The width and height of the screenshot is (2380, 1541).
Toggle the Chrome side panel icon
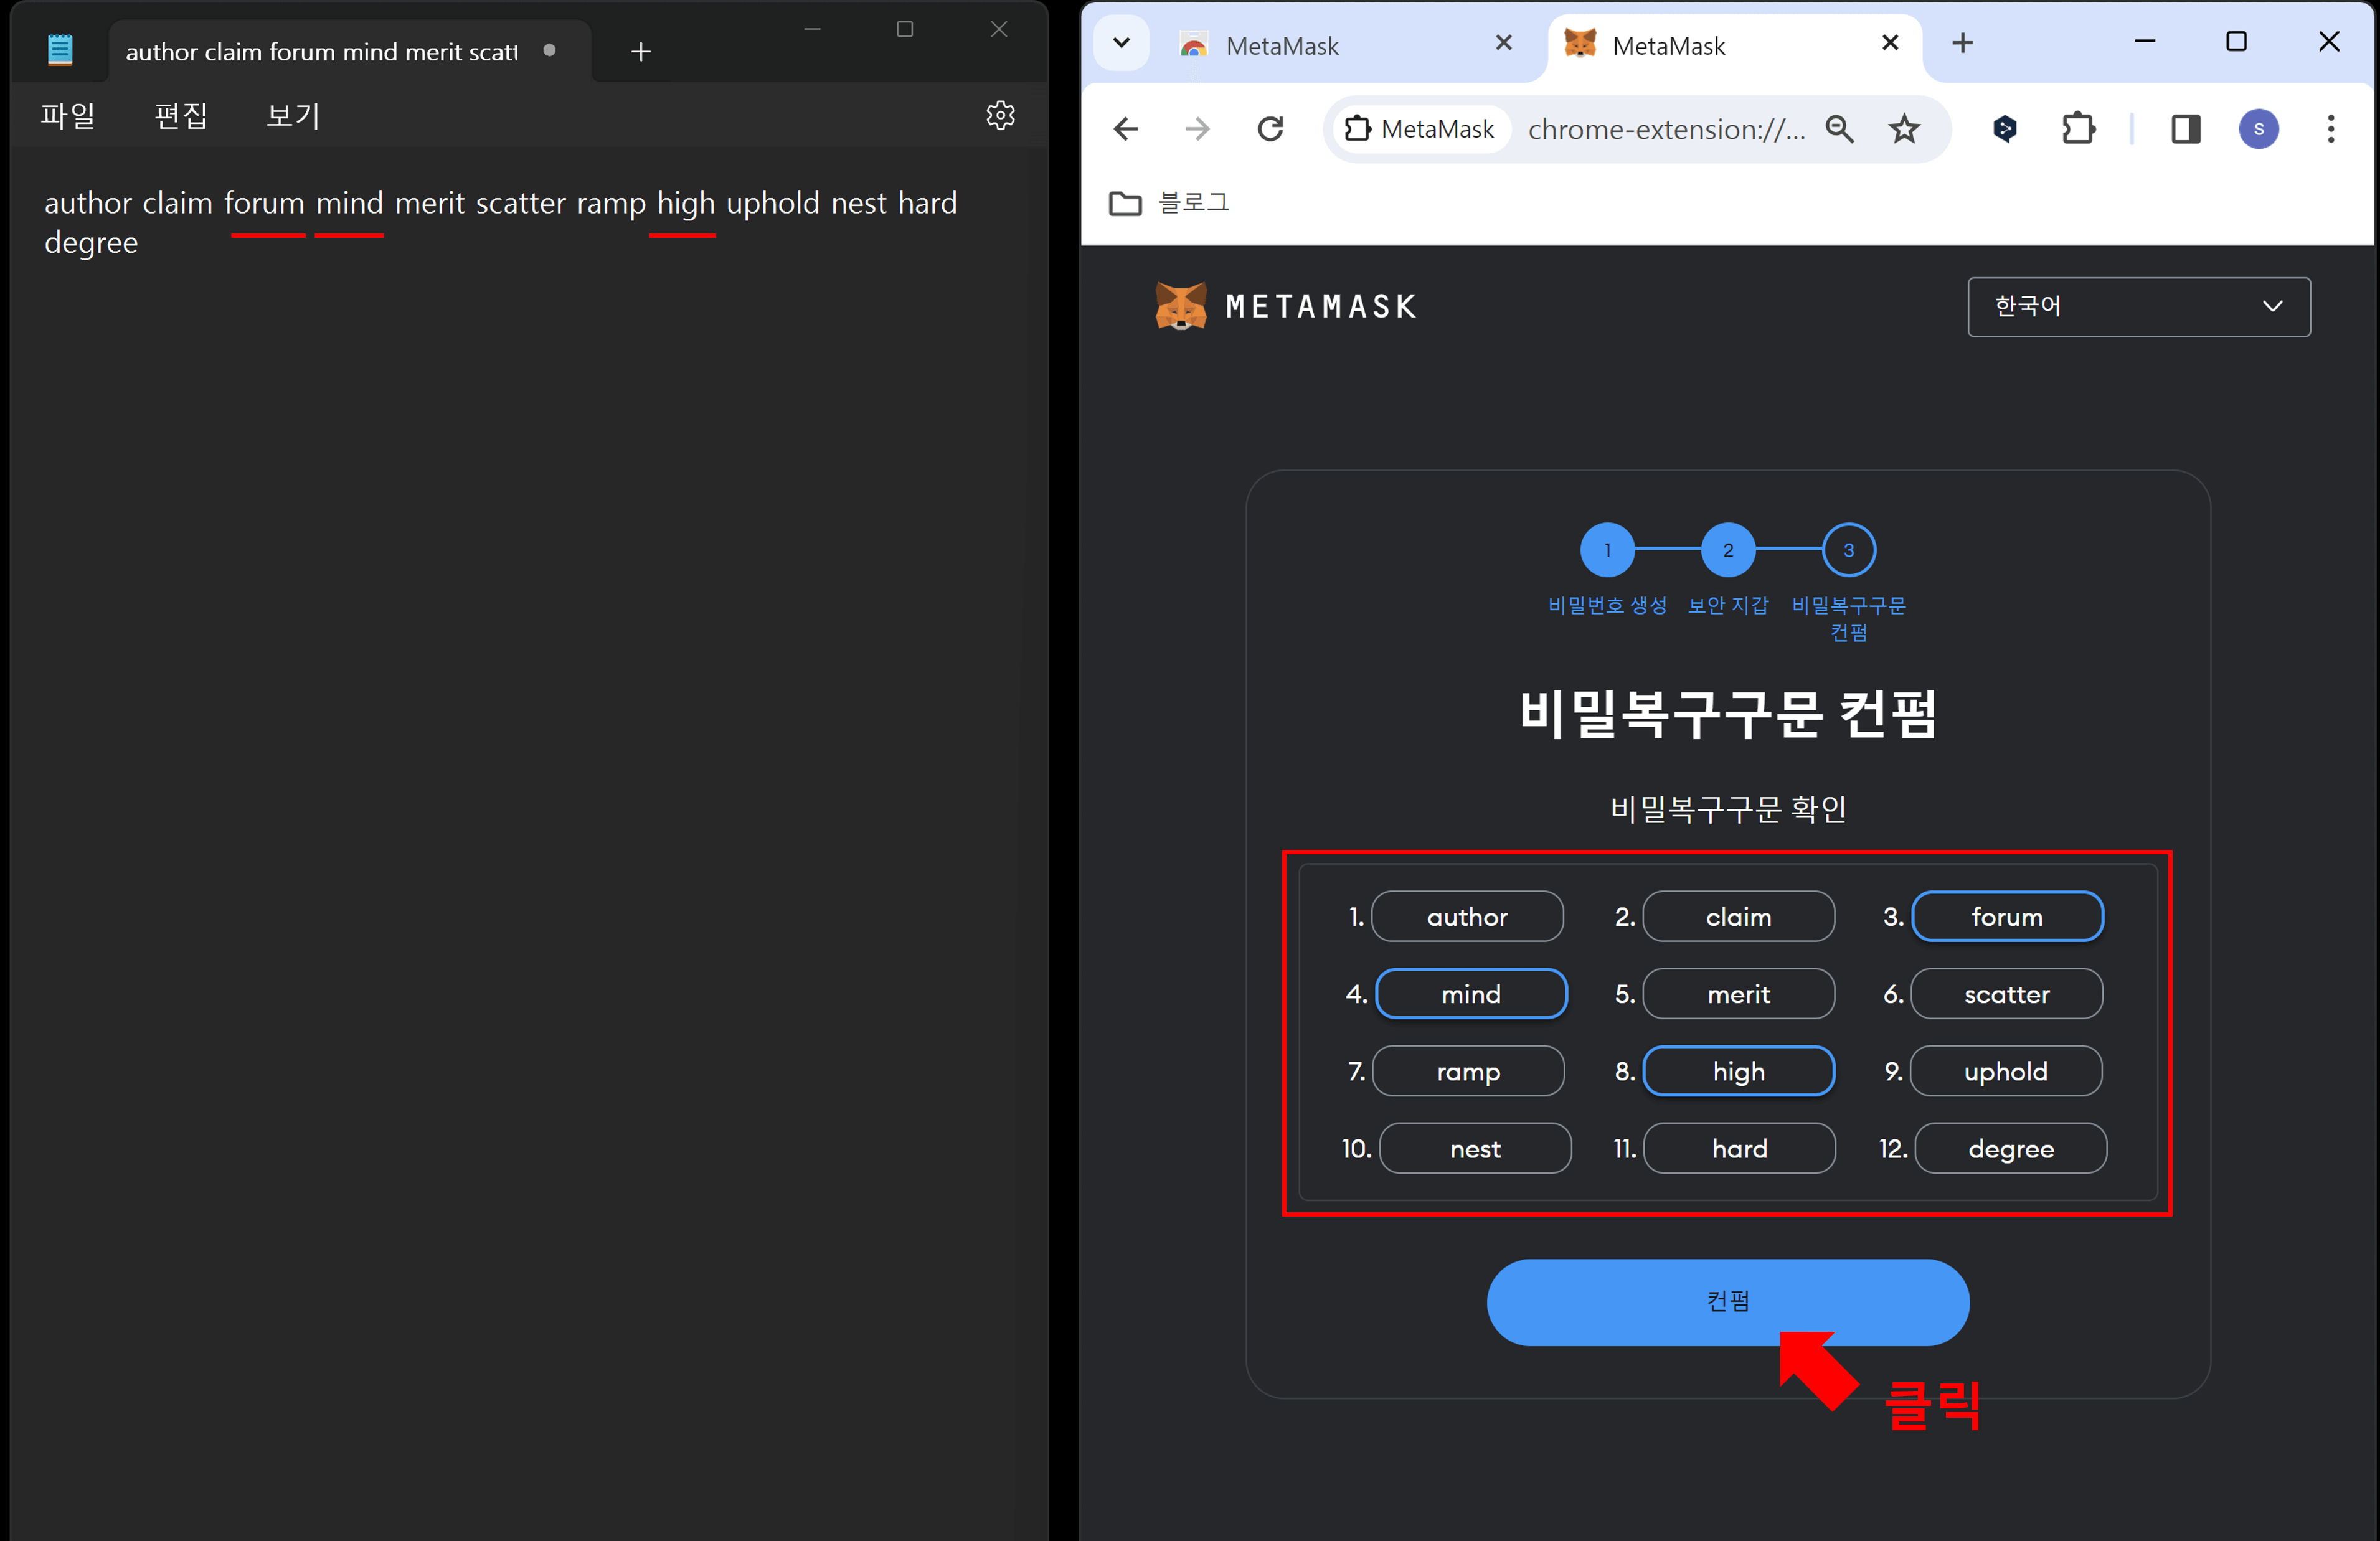(2186, 129)
